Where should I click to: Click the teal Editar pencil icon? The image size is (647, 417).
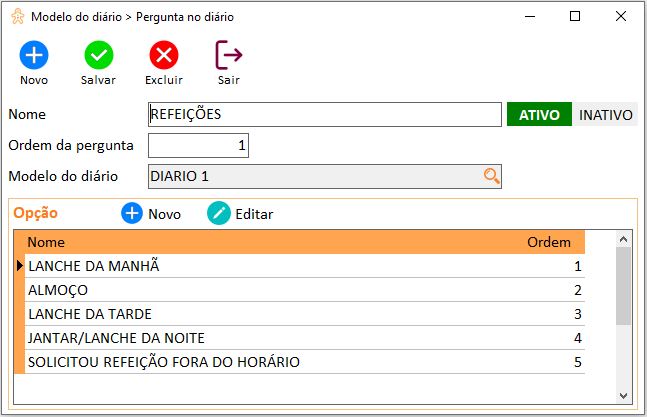[x=219, y=213]
